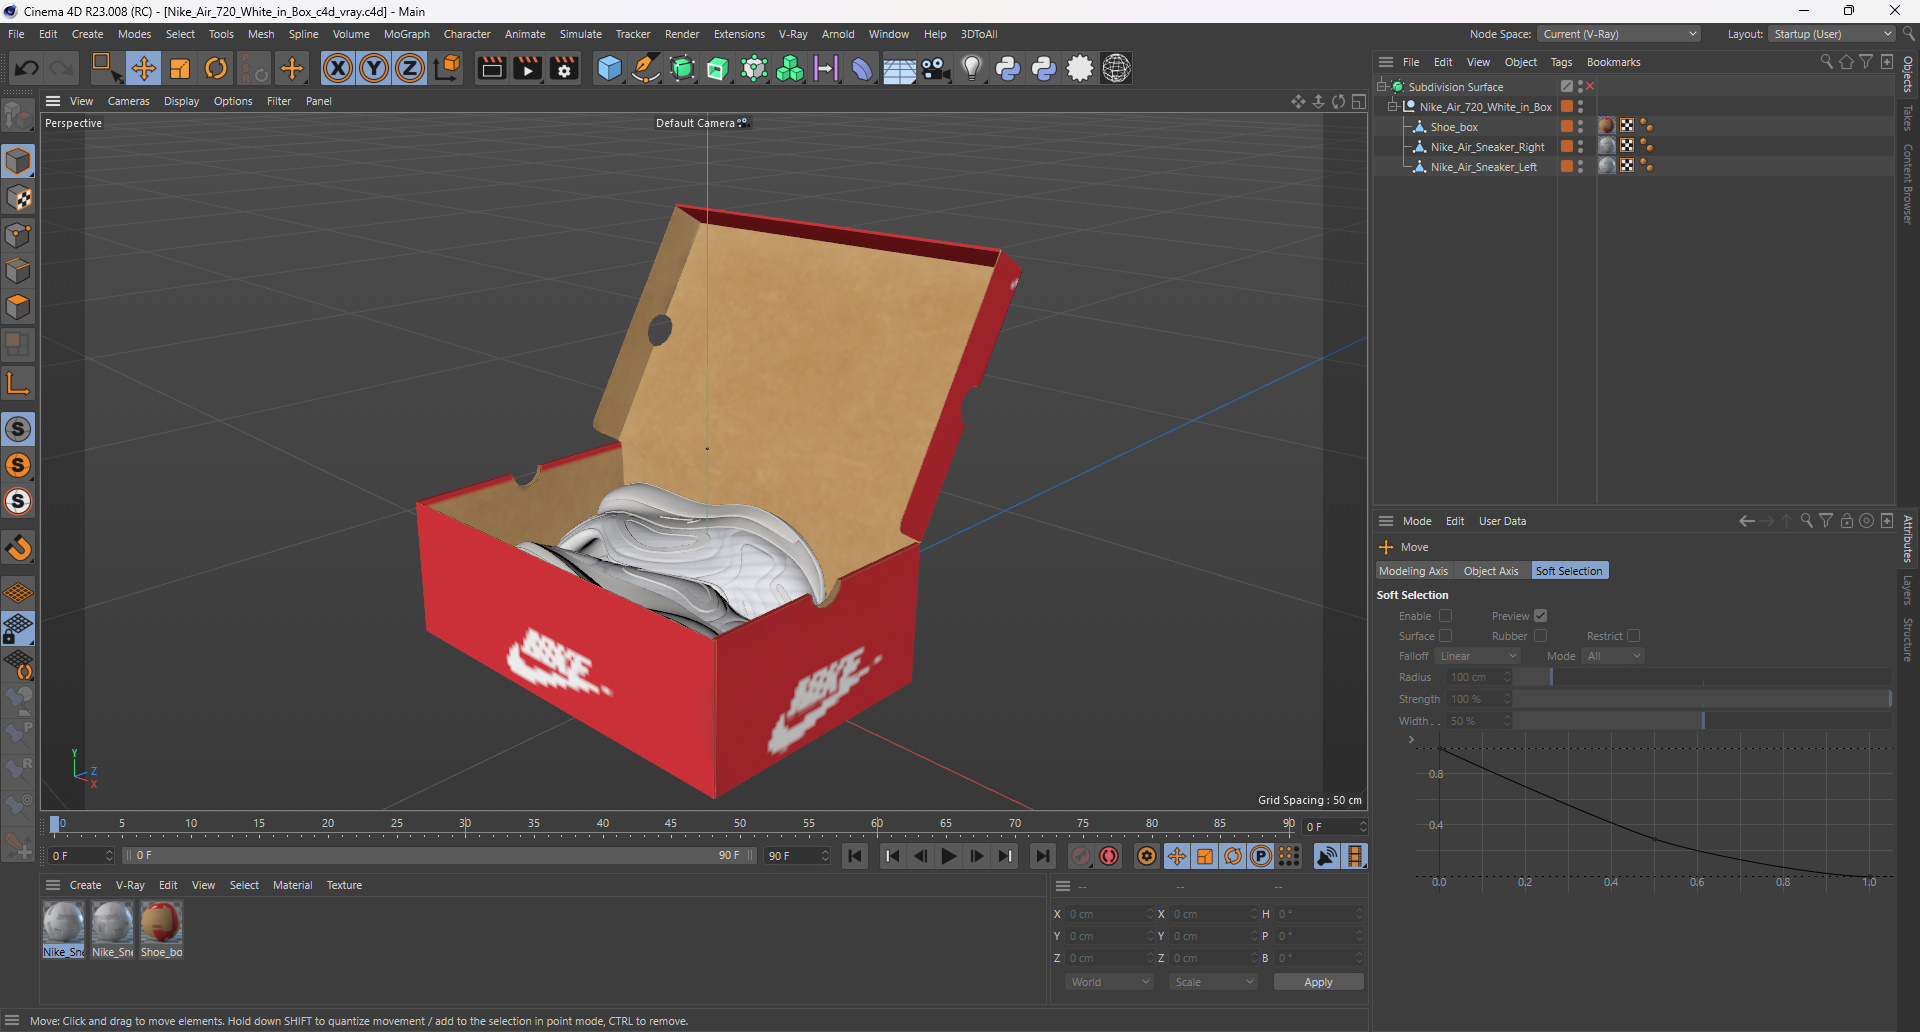This screenshot has width=1920, height=1032.
Task: Select Texture mode checkered cube icon
Action: 18,198
